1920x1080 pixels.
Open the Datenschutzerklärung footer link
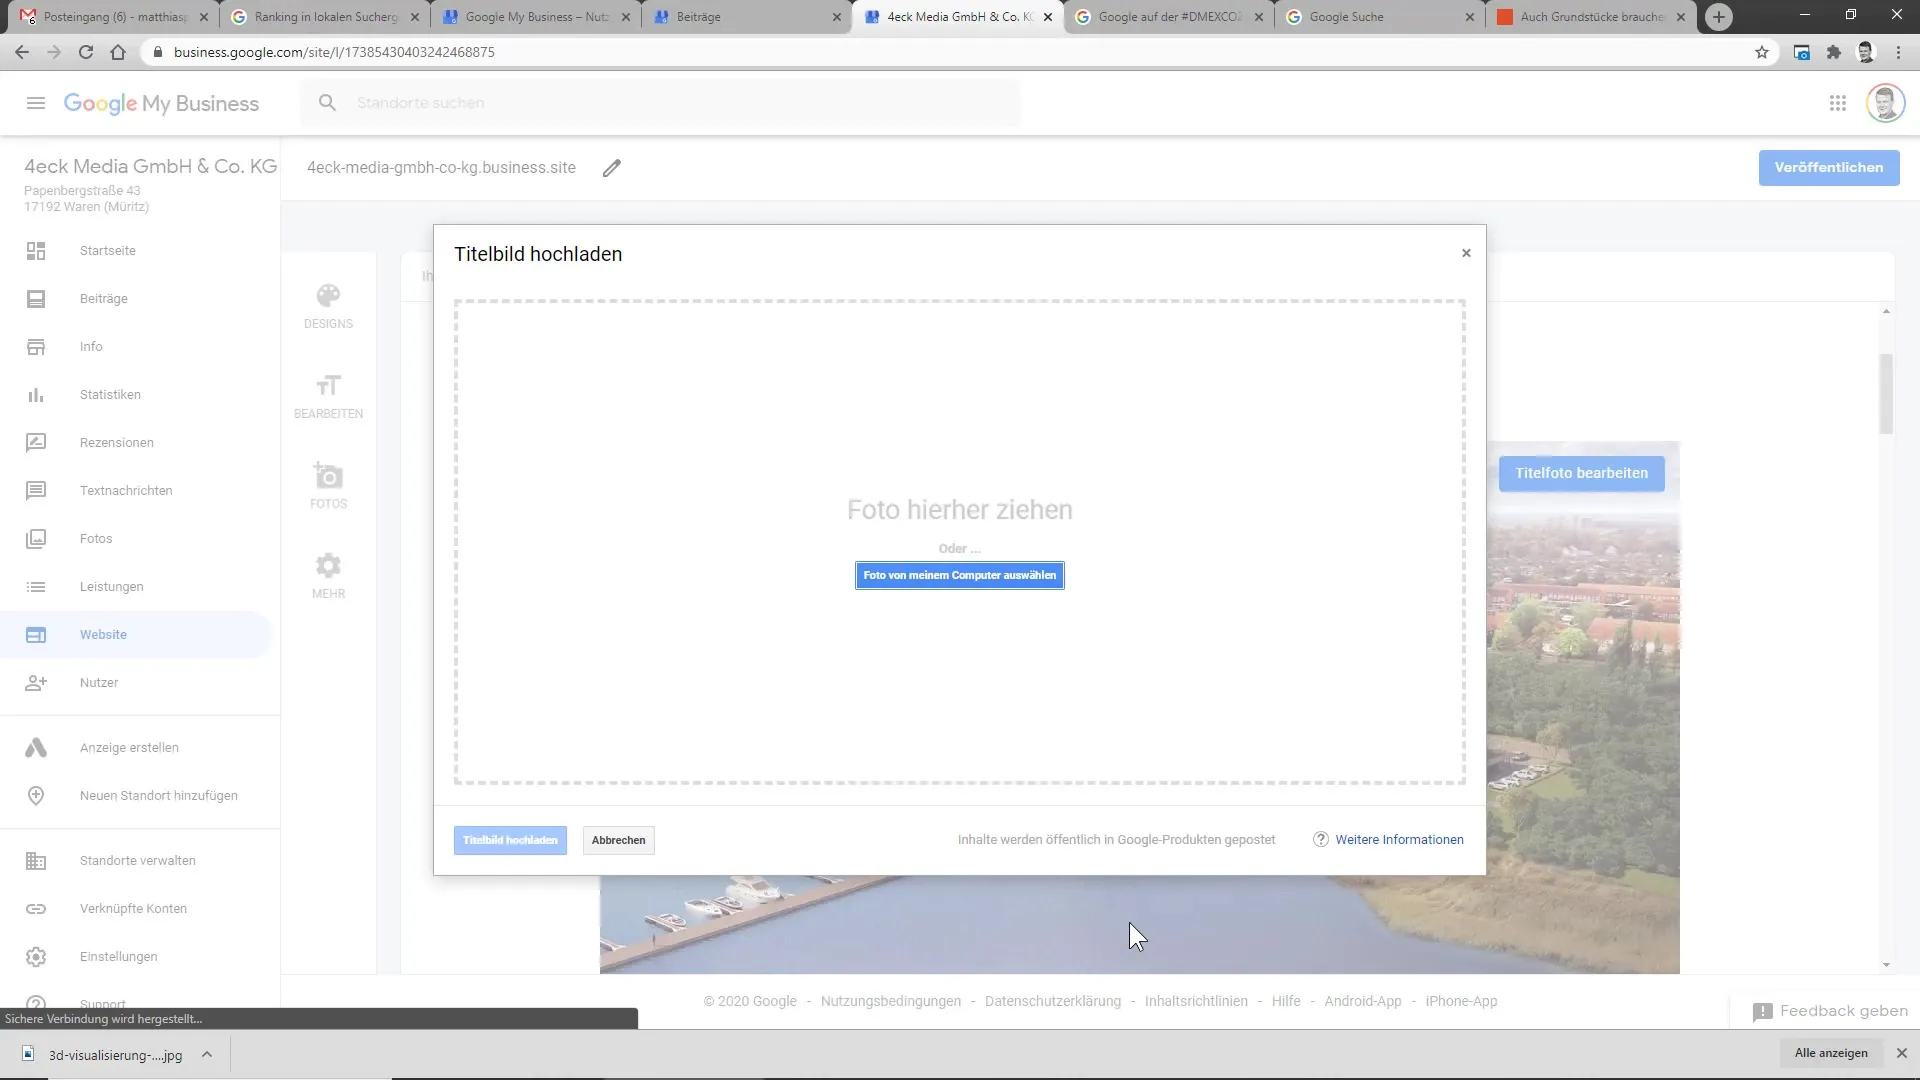tap(1052, 1001)
